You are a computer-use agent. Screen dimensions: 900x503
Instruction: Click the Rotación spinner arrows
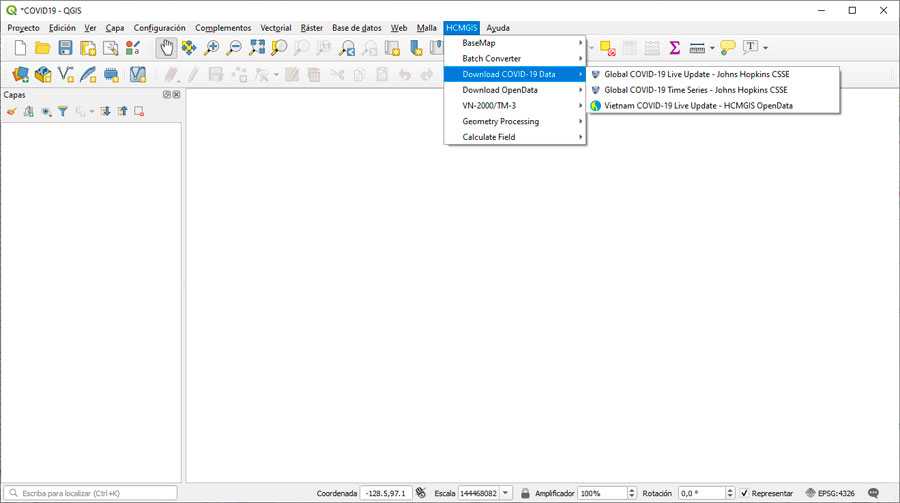click(730, 493)
